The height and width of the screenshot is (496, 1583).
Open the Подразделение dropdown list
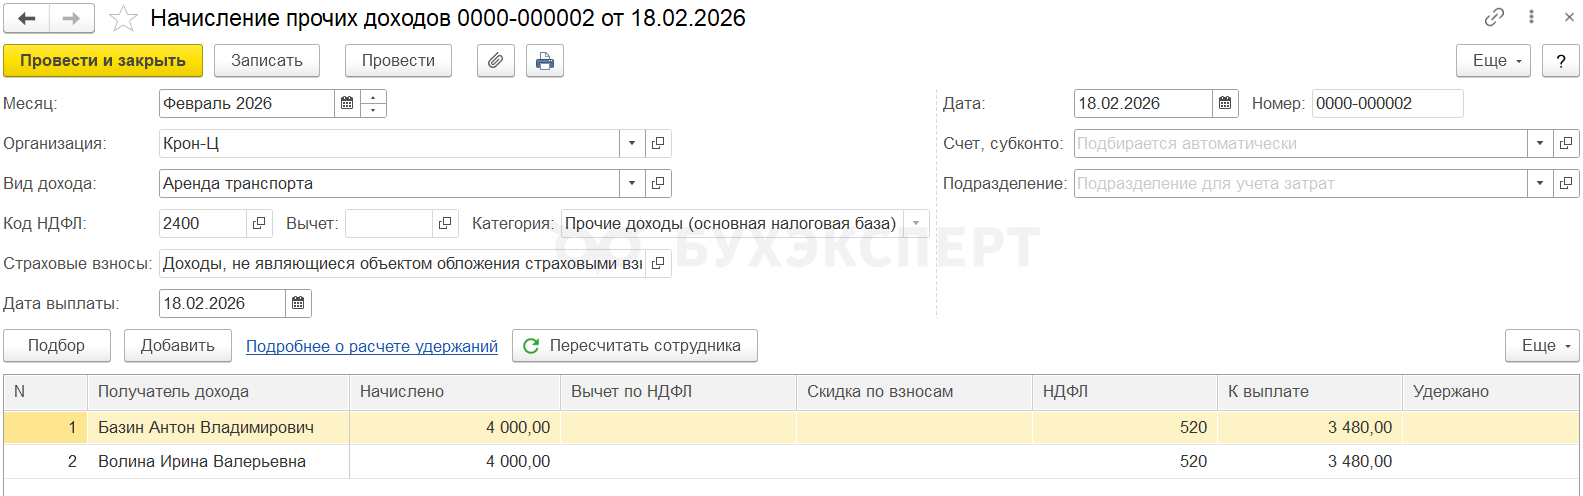tap(1540, 184)
